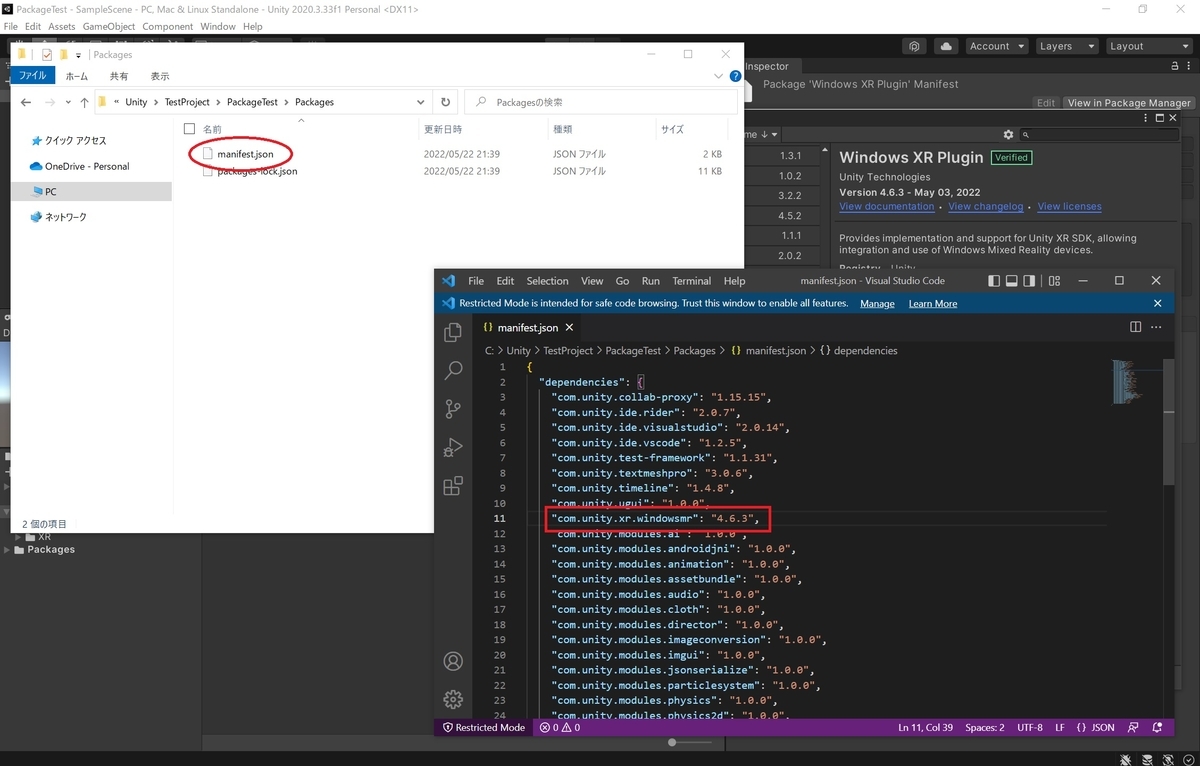Click Restricted Mode shield in status bar
The width and height of the screenshot is (1200, 766).
(x=484, y=727)
